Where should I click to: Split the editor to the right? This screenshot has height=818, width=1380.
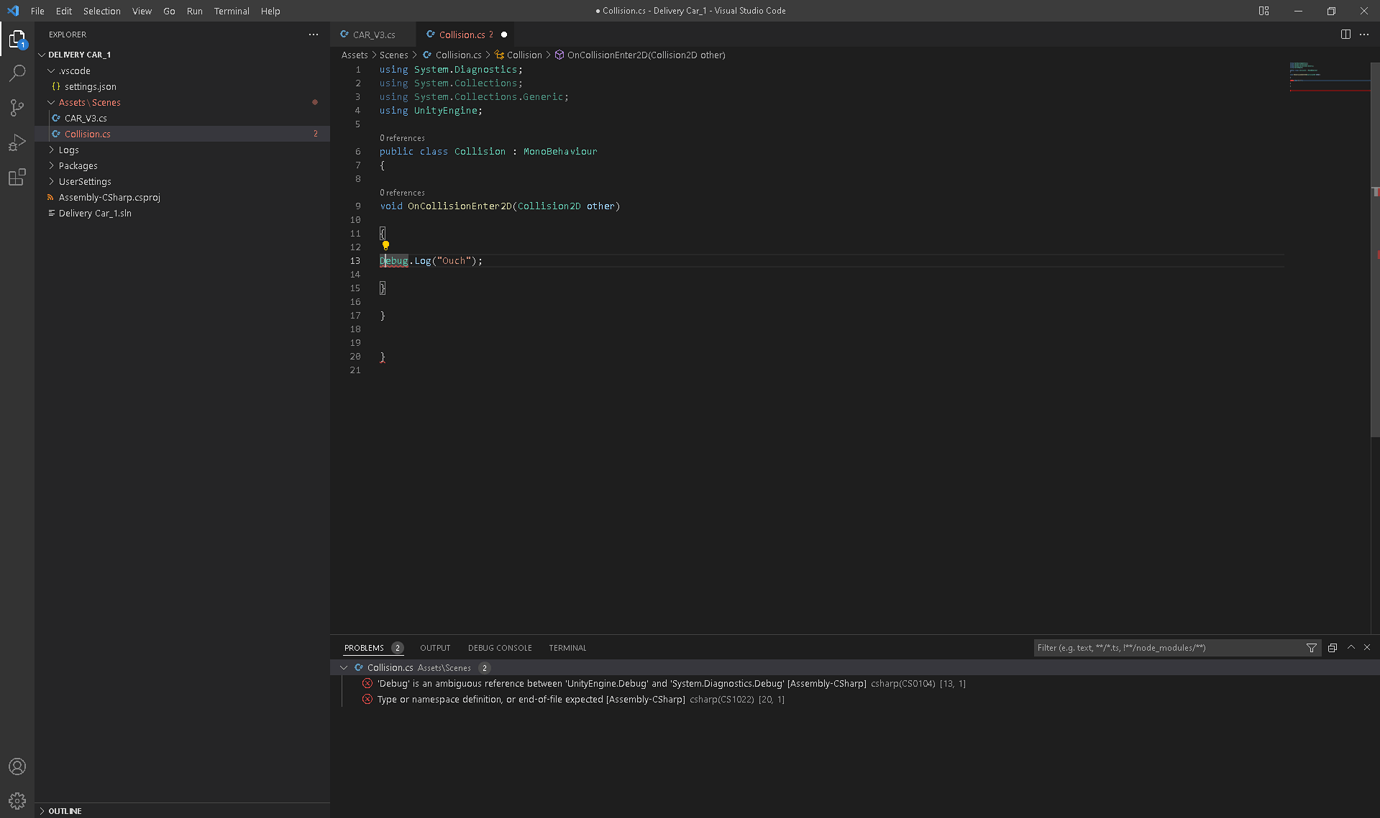1346,34
